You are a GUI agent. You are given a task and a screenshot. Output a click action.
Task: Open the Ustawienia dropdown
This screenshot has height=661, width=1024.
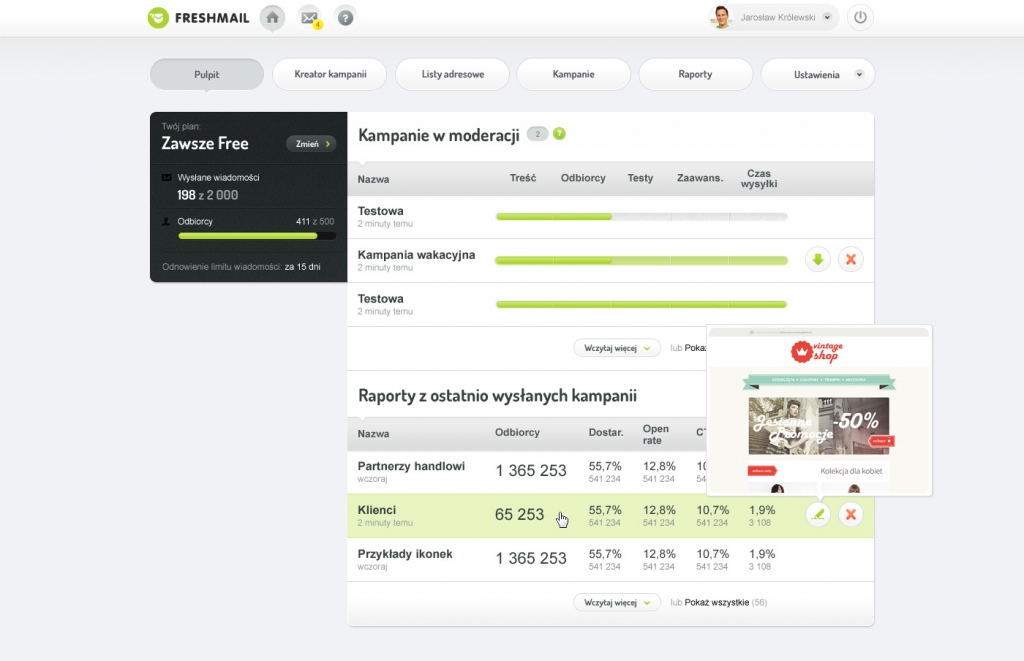click(818, 75)
